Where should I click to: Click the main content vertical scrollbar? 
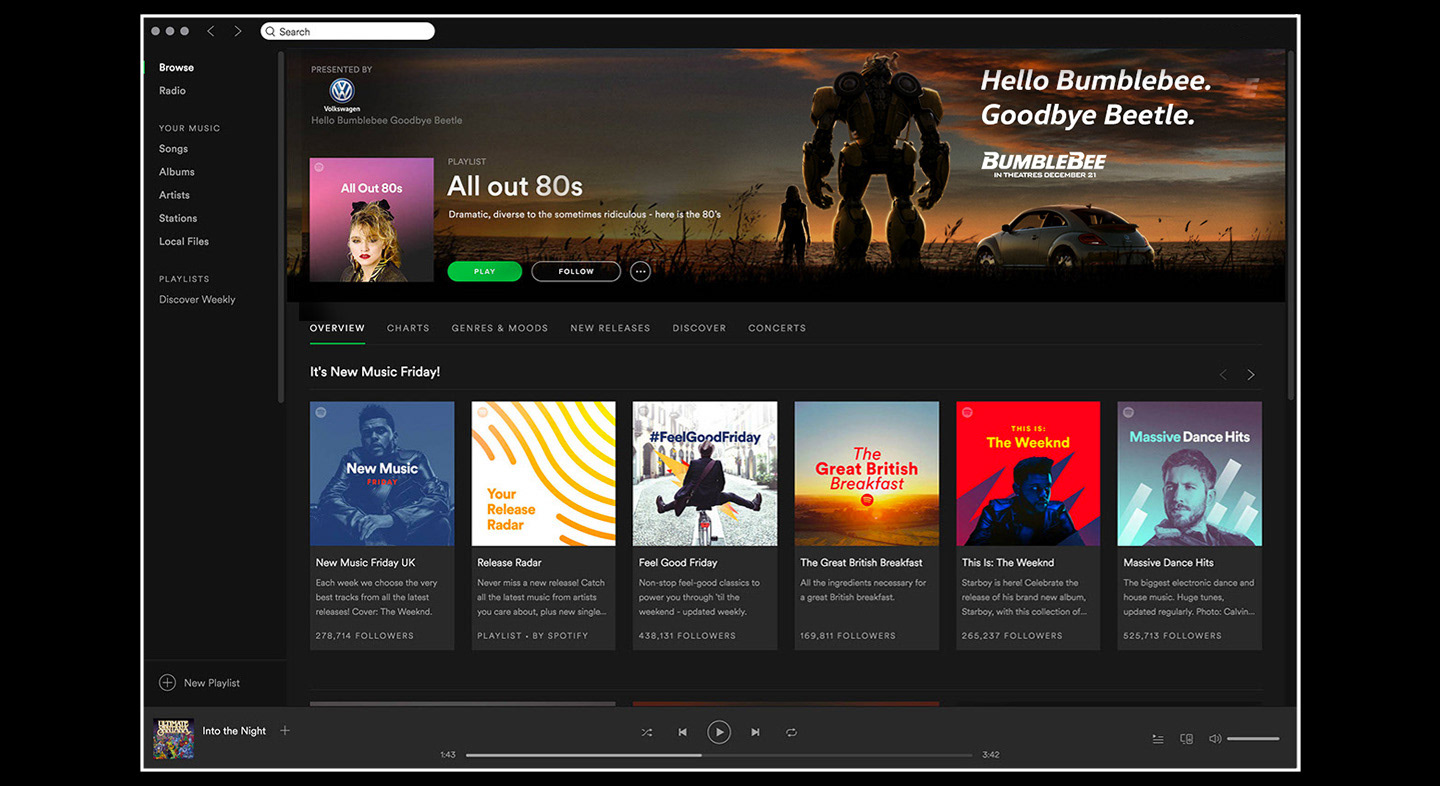(1291, 225)
